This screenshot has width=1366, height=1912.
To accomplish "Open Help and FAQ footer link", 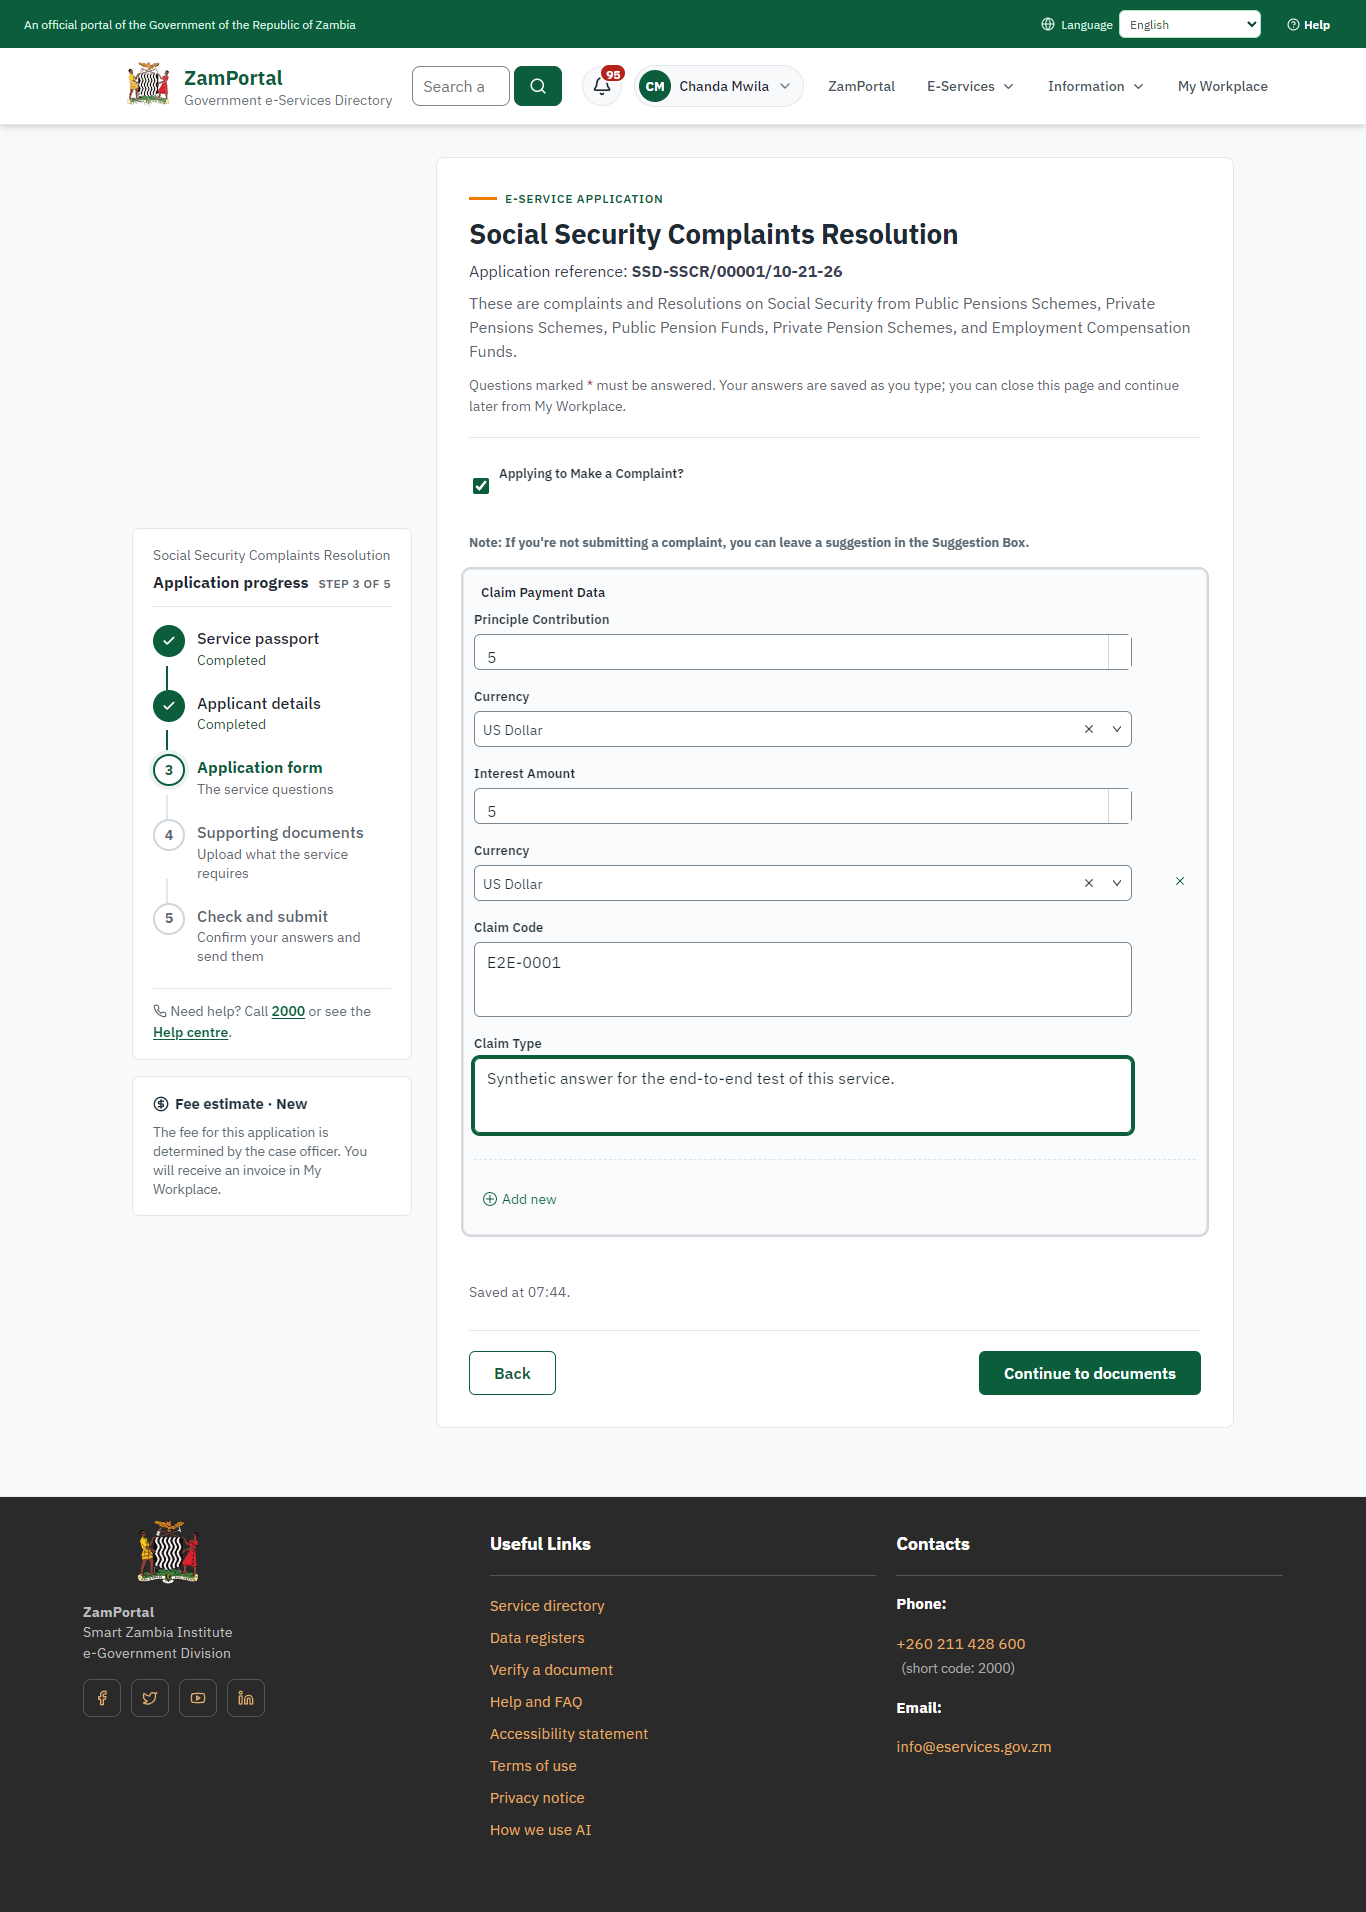I will click(x=536, y=1702).
